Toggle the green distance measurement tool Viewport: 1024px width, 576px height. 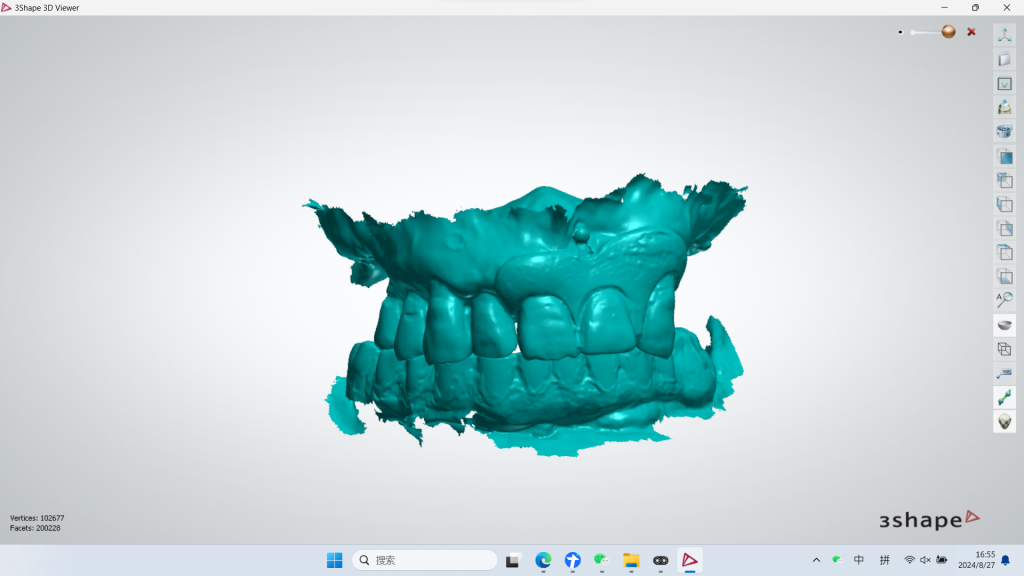click(1004, 397)
